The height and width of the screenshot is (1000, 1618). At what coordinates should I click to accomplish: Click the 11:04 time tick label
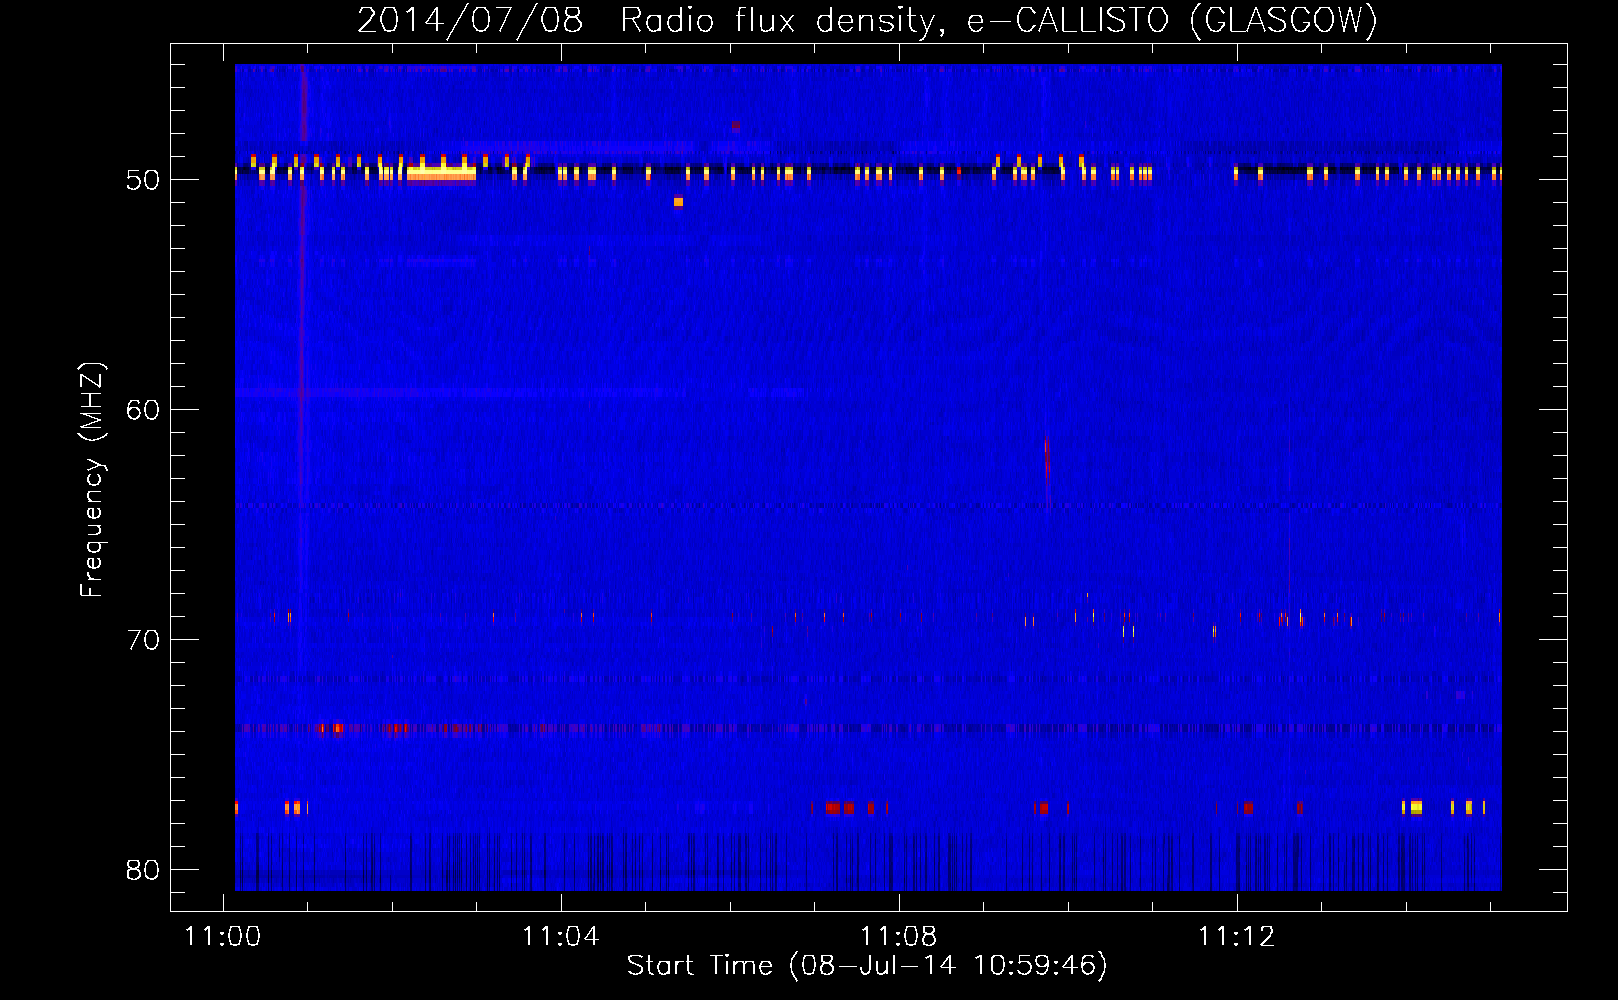pos(561,936)
